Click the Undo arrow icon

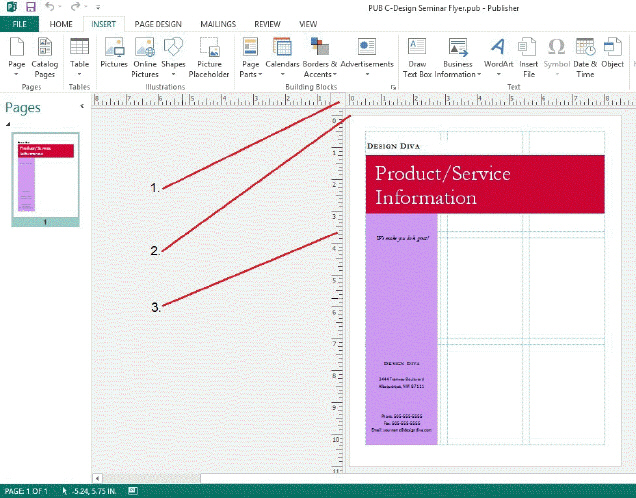coord(49,6)
